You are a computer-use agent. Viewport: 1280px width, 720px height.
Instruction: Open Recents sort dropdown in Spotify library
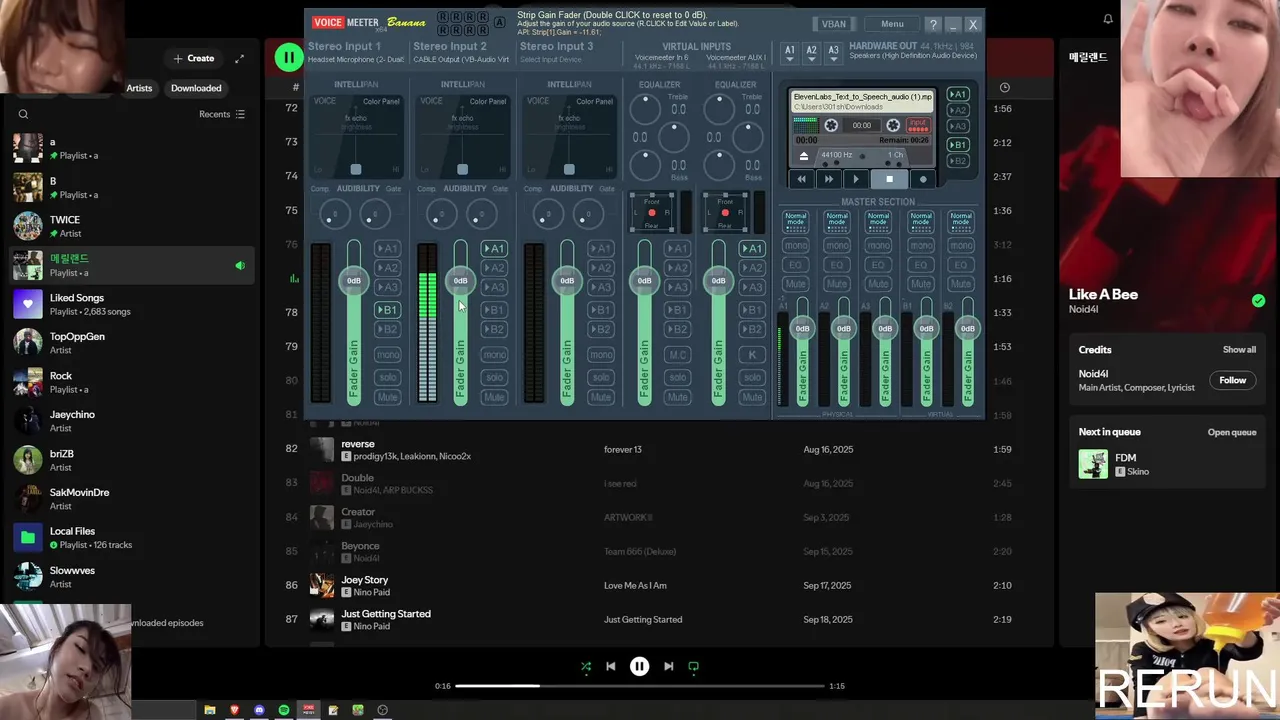222,114
